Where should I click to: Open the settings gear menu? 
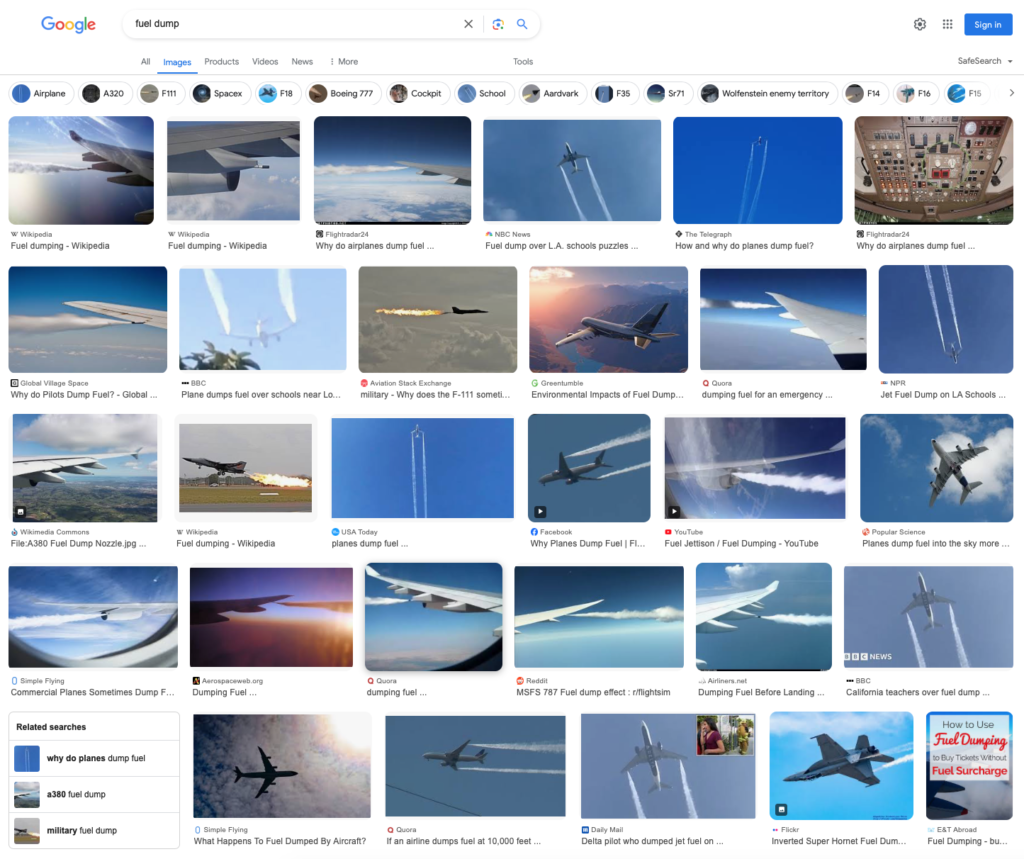point(919,24)
